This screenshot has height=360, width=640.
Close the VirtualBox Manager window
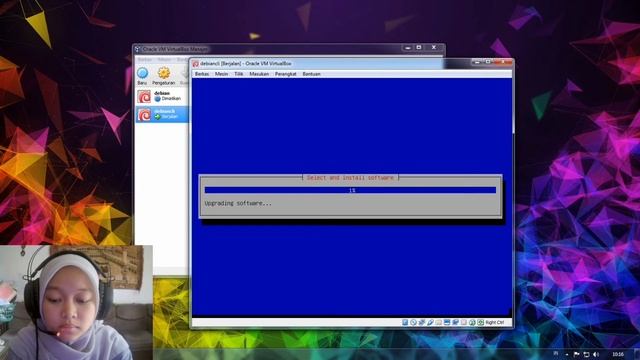point(434,48)
